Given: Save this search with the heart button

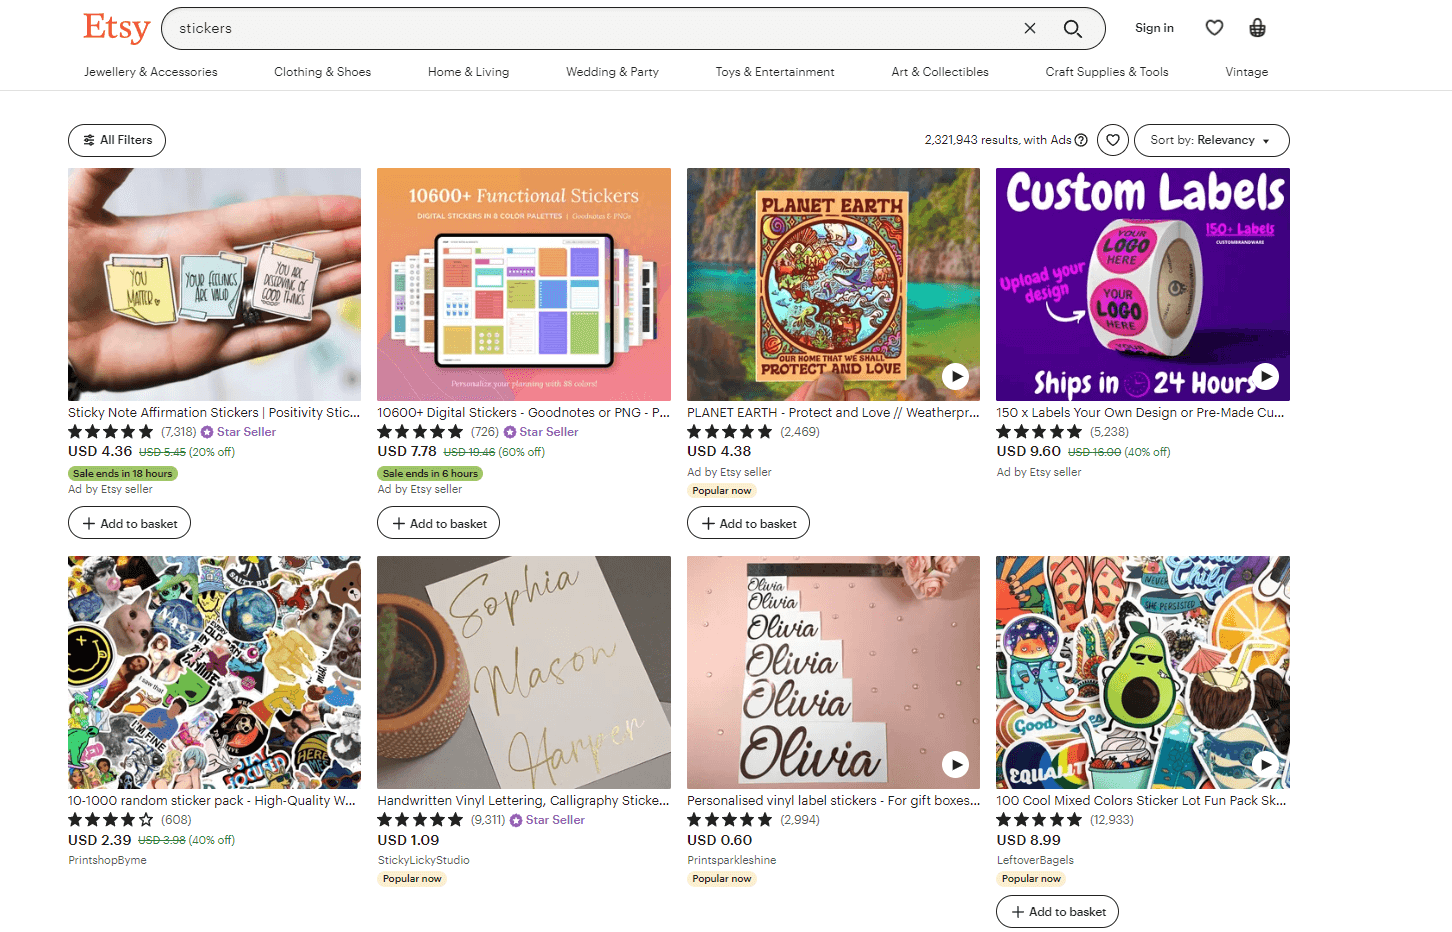Looking at the screenshot, I should pos(1113,140).
